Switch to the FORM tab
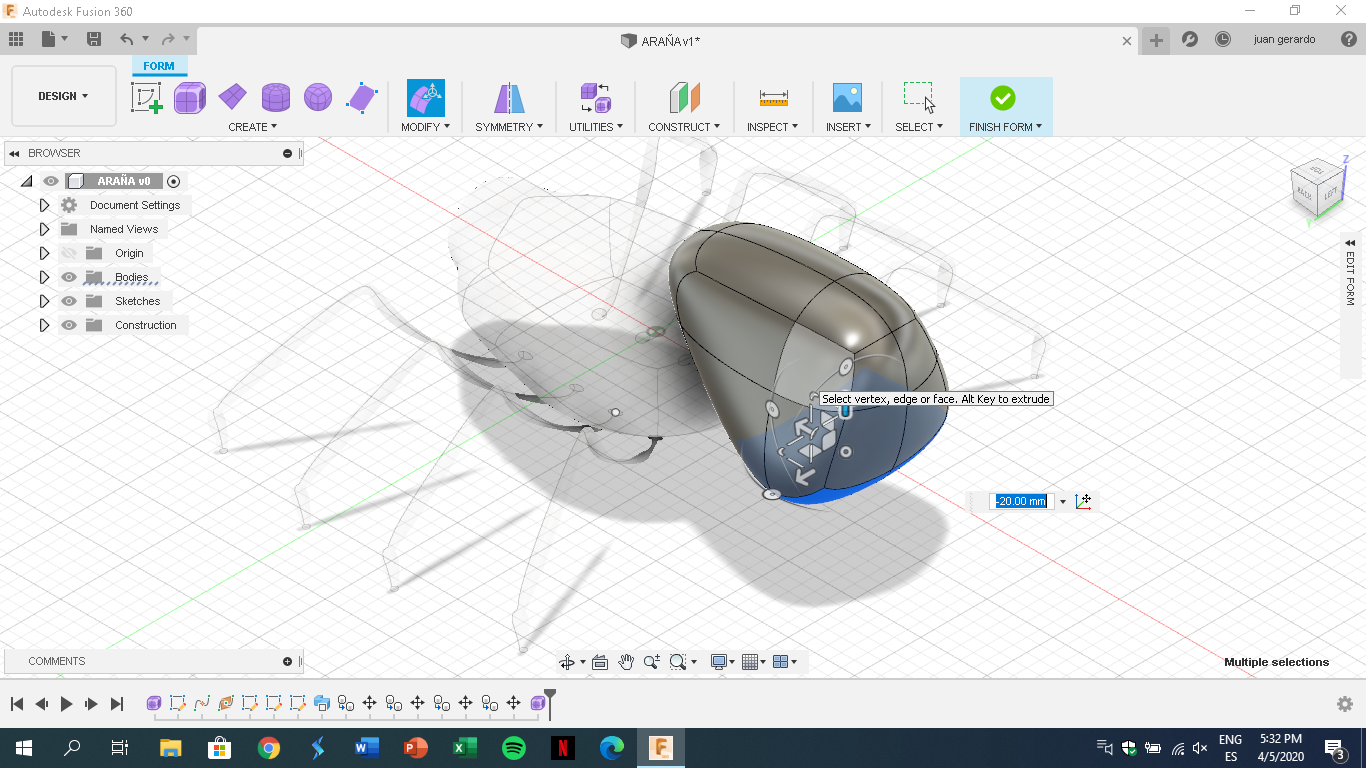1366x768 pixels. [159, 65]
